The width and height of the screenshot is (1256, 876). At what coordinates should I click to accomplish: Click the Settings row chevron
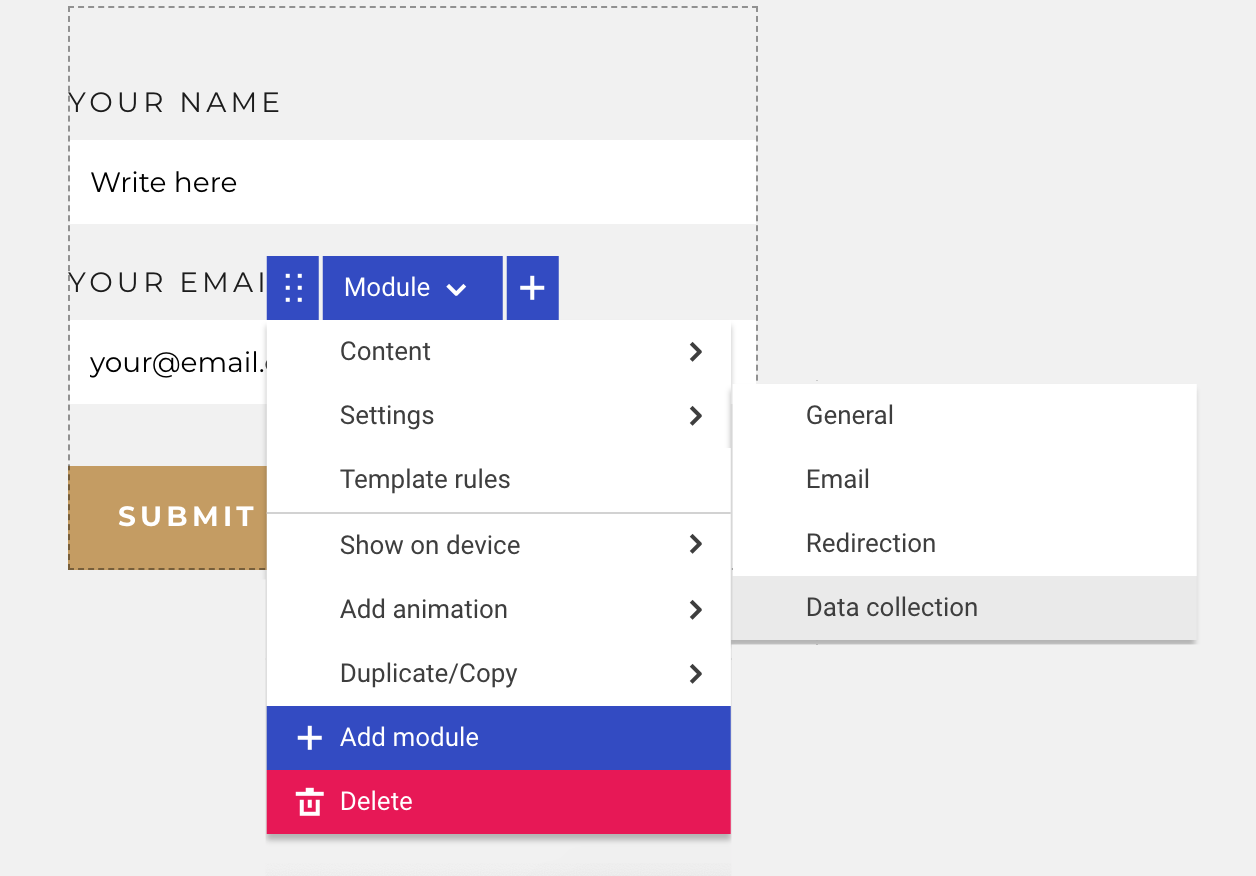(696, 416)
